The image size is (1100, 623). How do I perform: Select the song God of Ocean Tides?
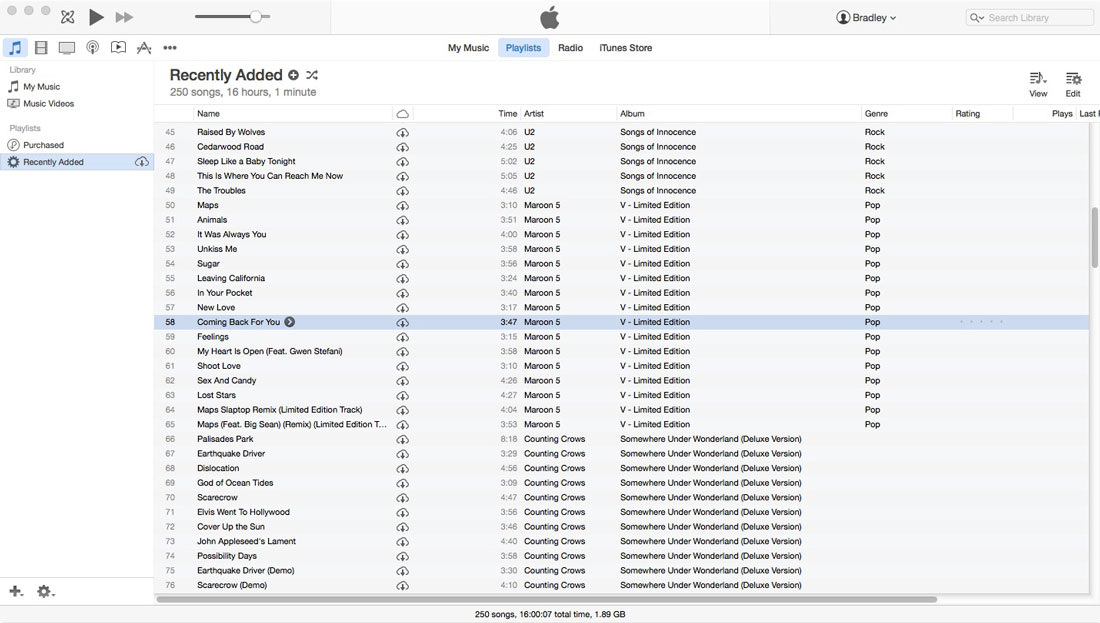point(235,483)
